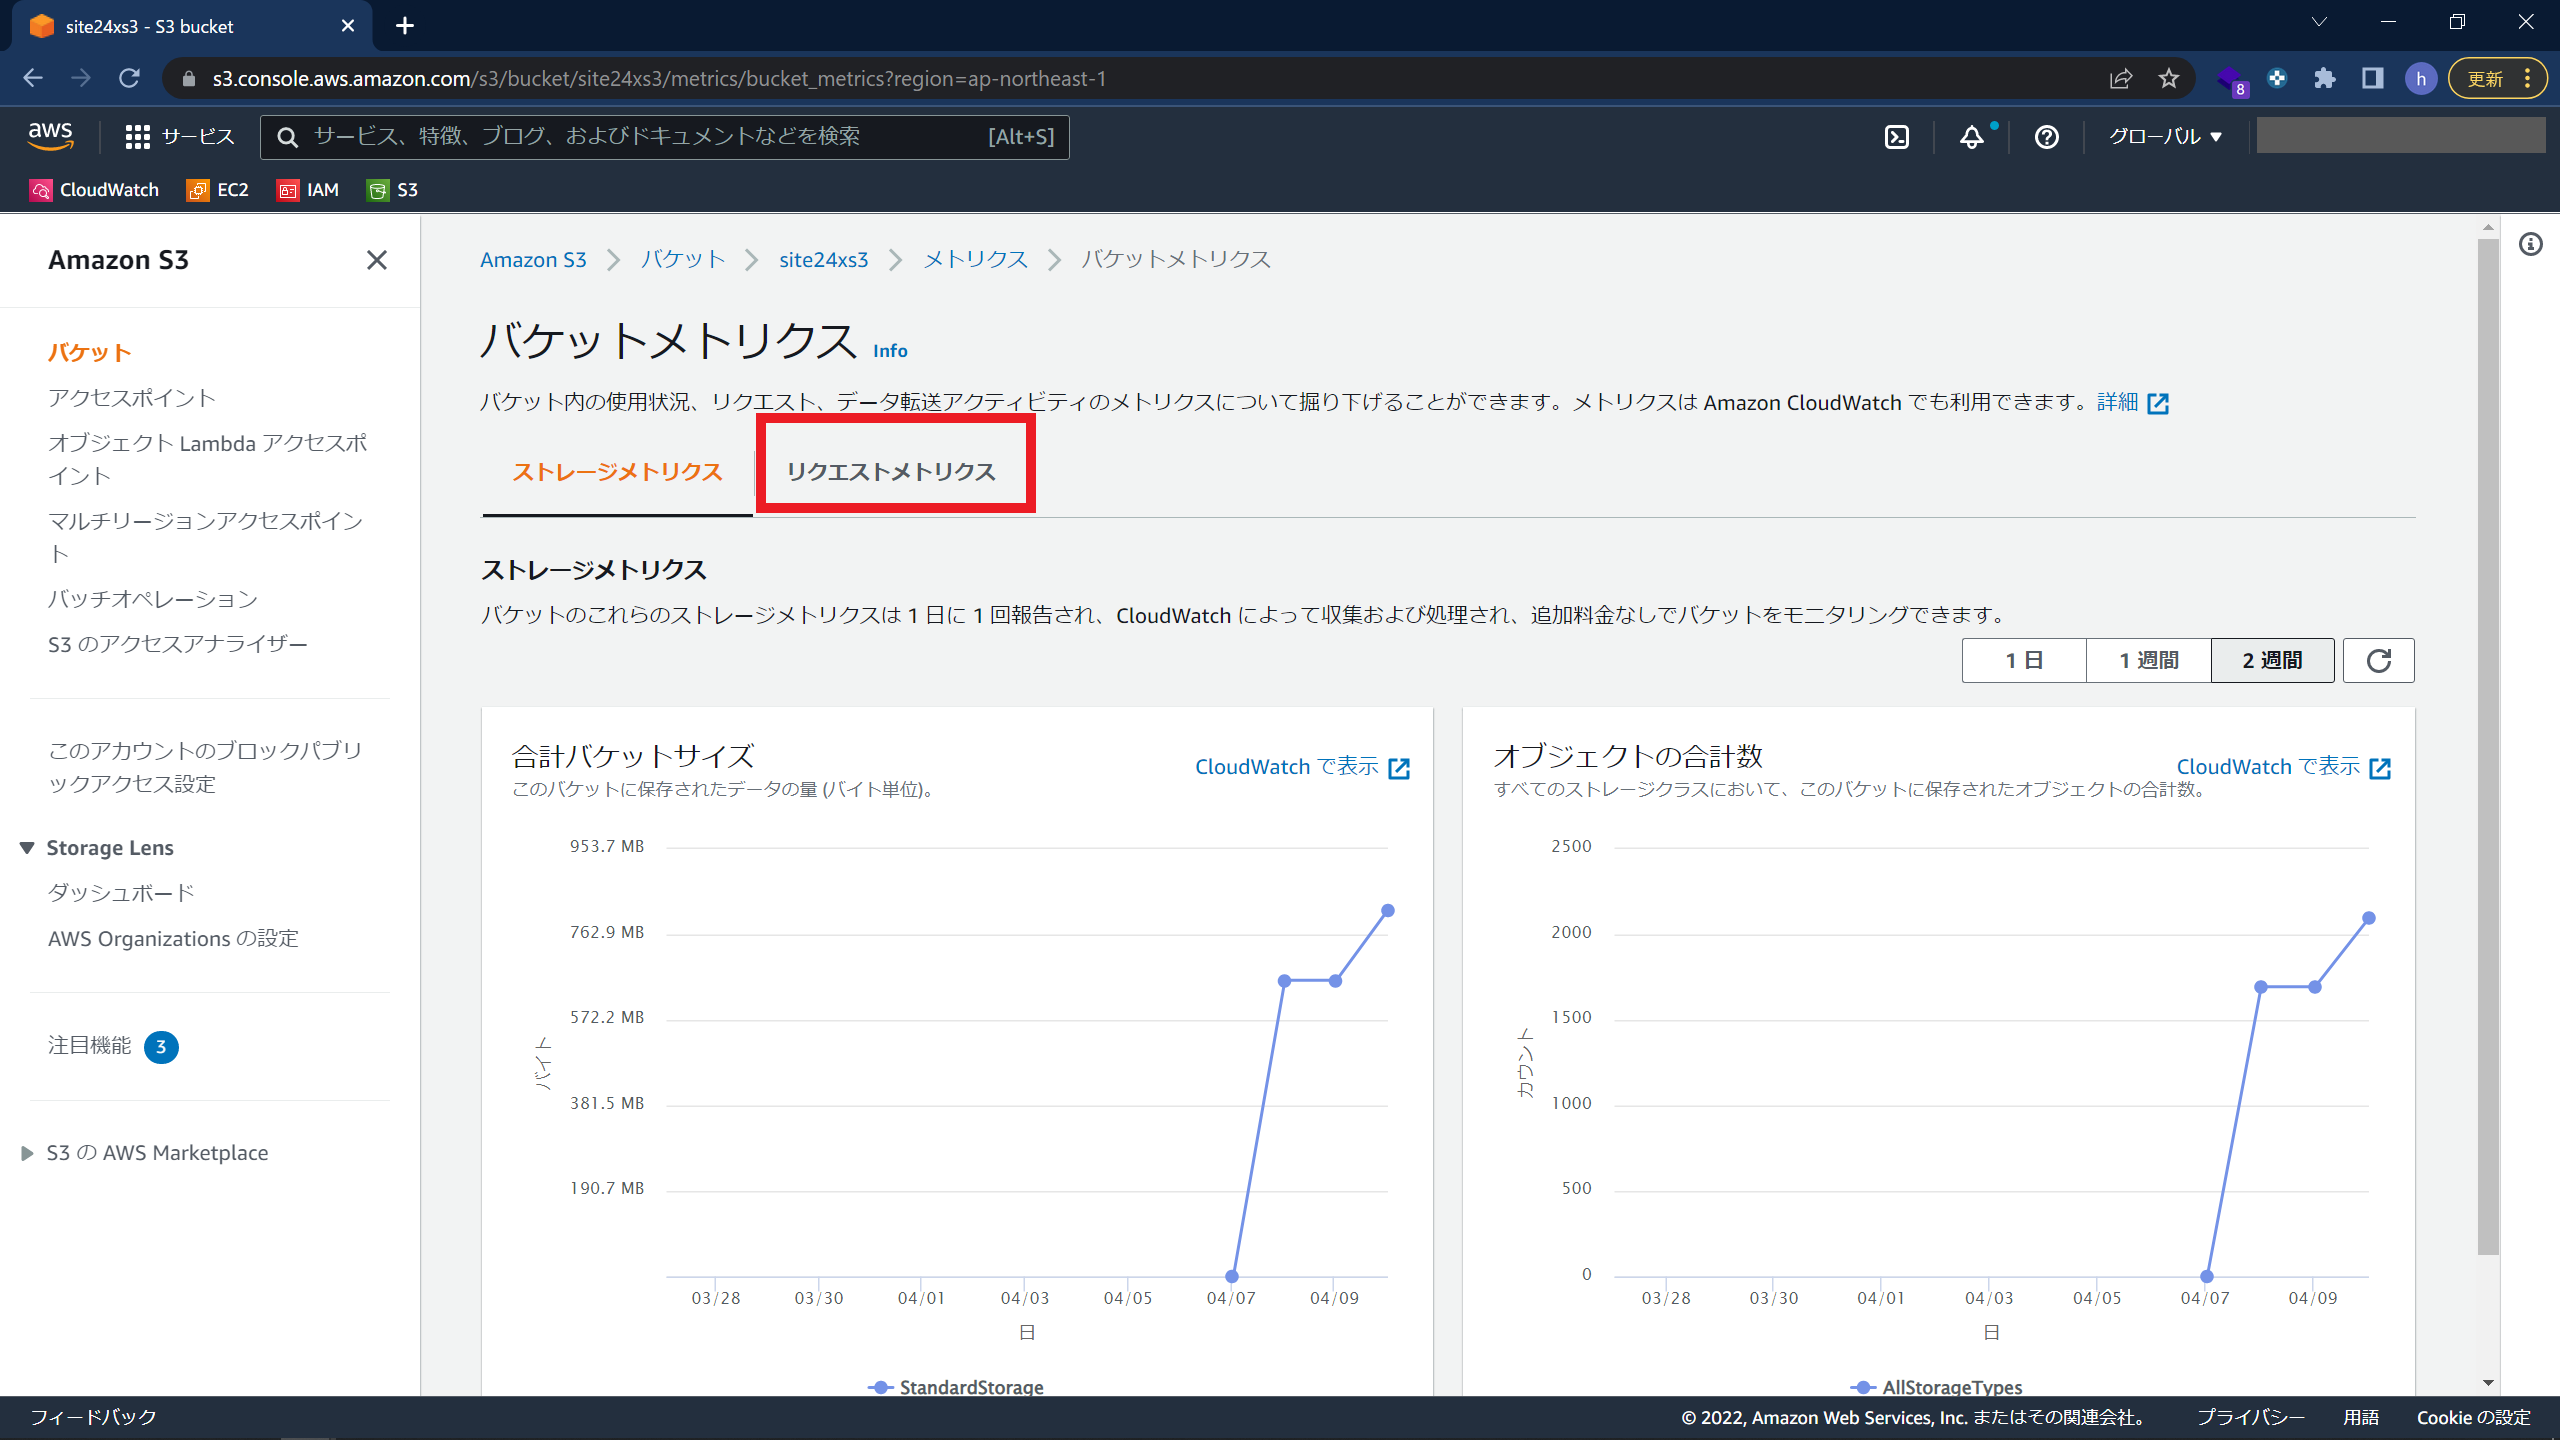Click the Amazon S3 breadcrumb link
Viewport: 2560px width, 1440px height.
533,260
